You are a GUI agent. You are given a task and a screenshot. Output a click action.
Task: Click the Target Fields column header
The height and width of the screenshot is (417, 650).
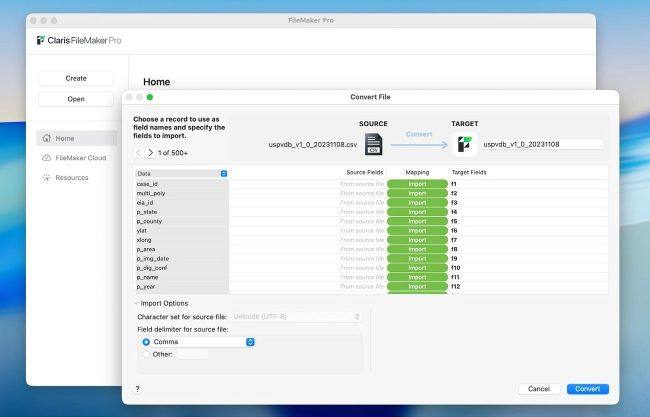coord(469,172)
